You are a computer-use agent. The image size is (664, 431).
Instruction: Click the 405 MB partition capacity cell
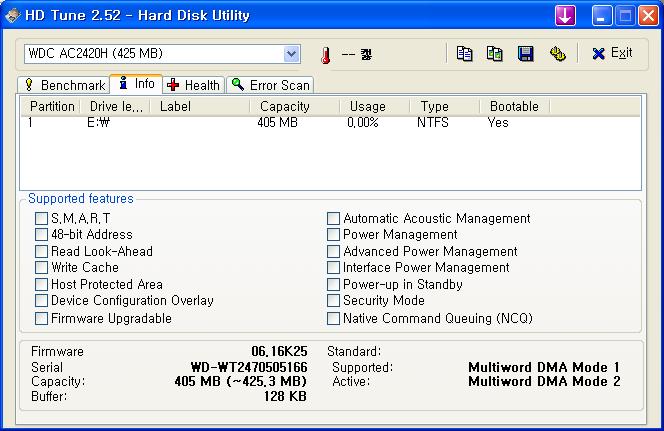[277, 123]
